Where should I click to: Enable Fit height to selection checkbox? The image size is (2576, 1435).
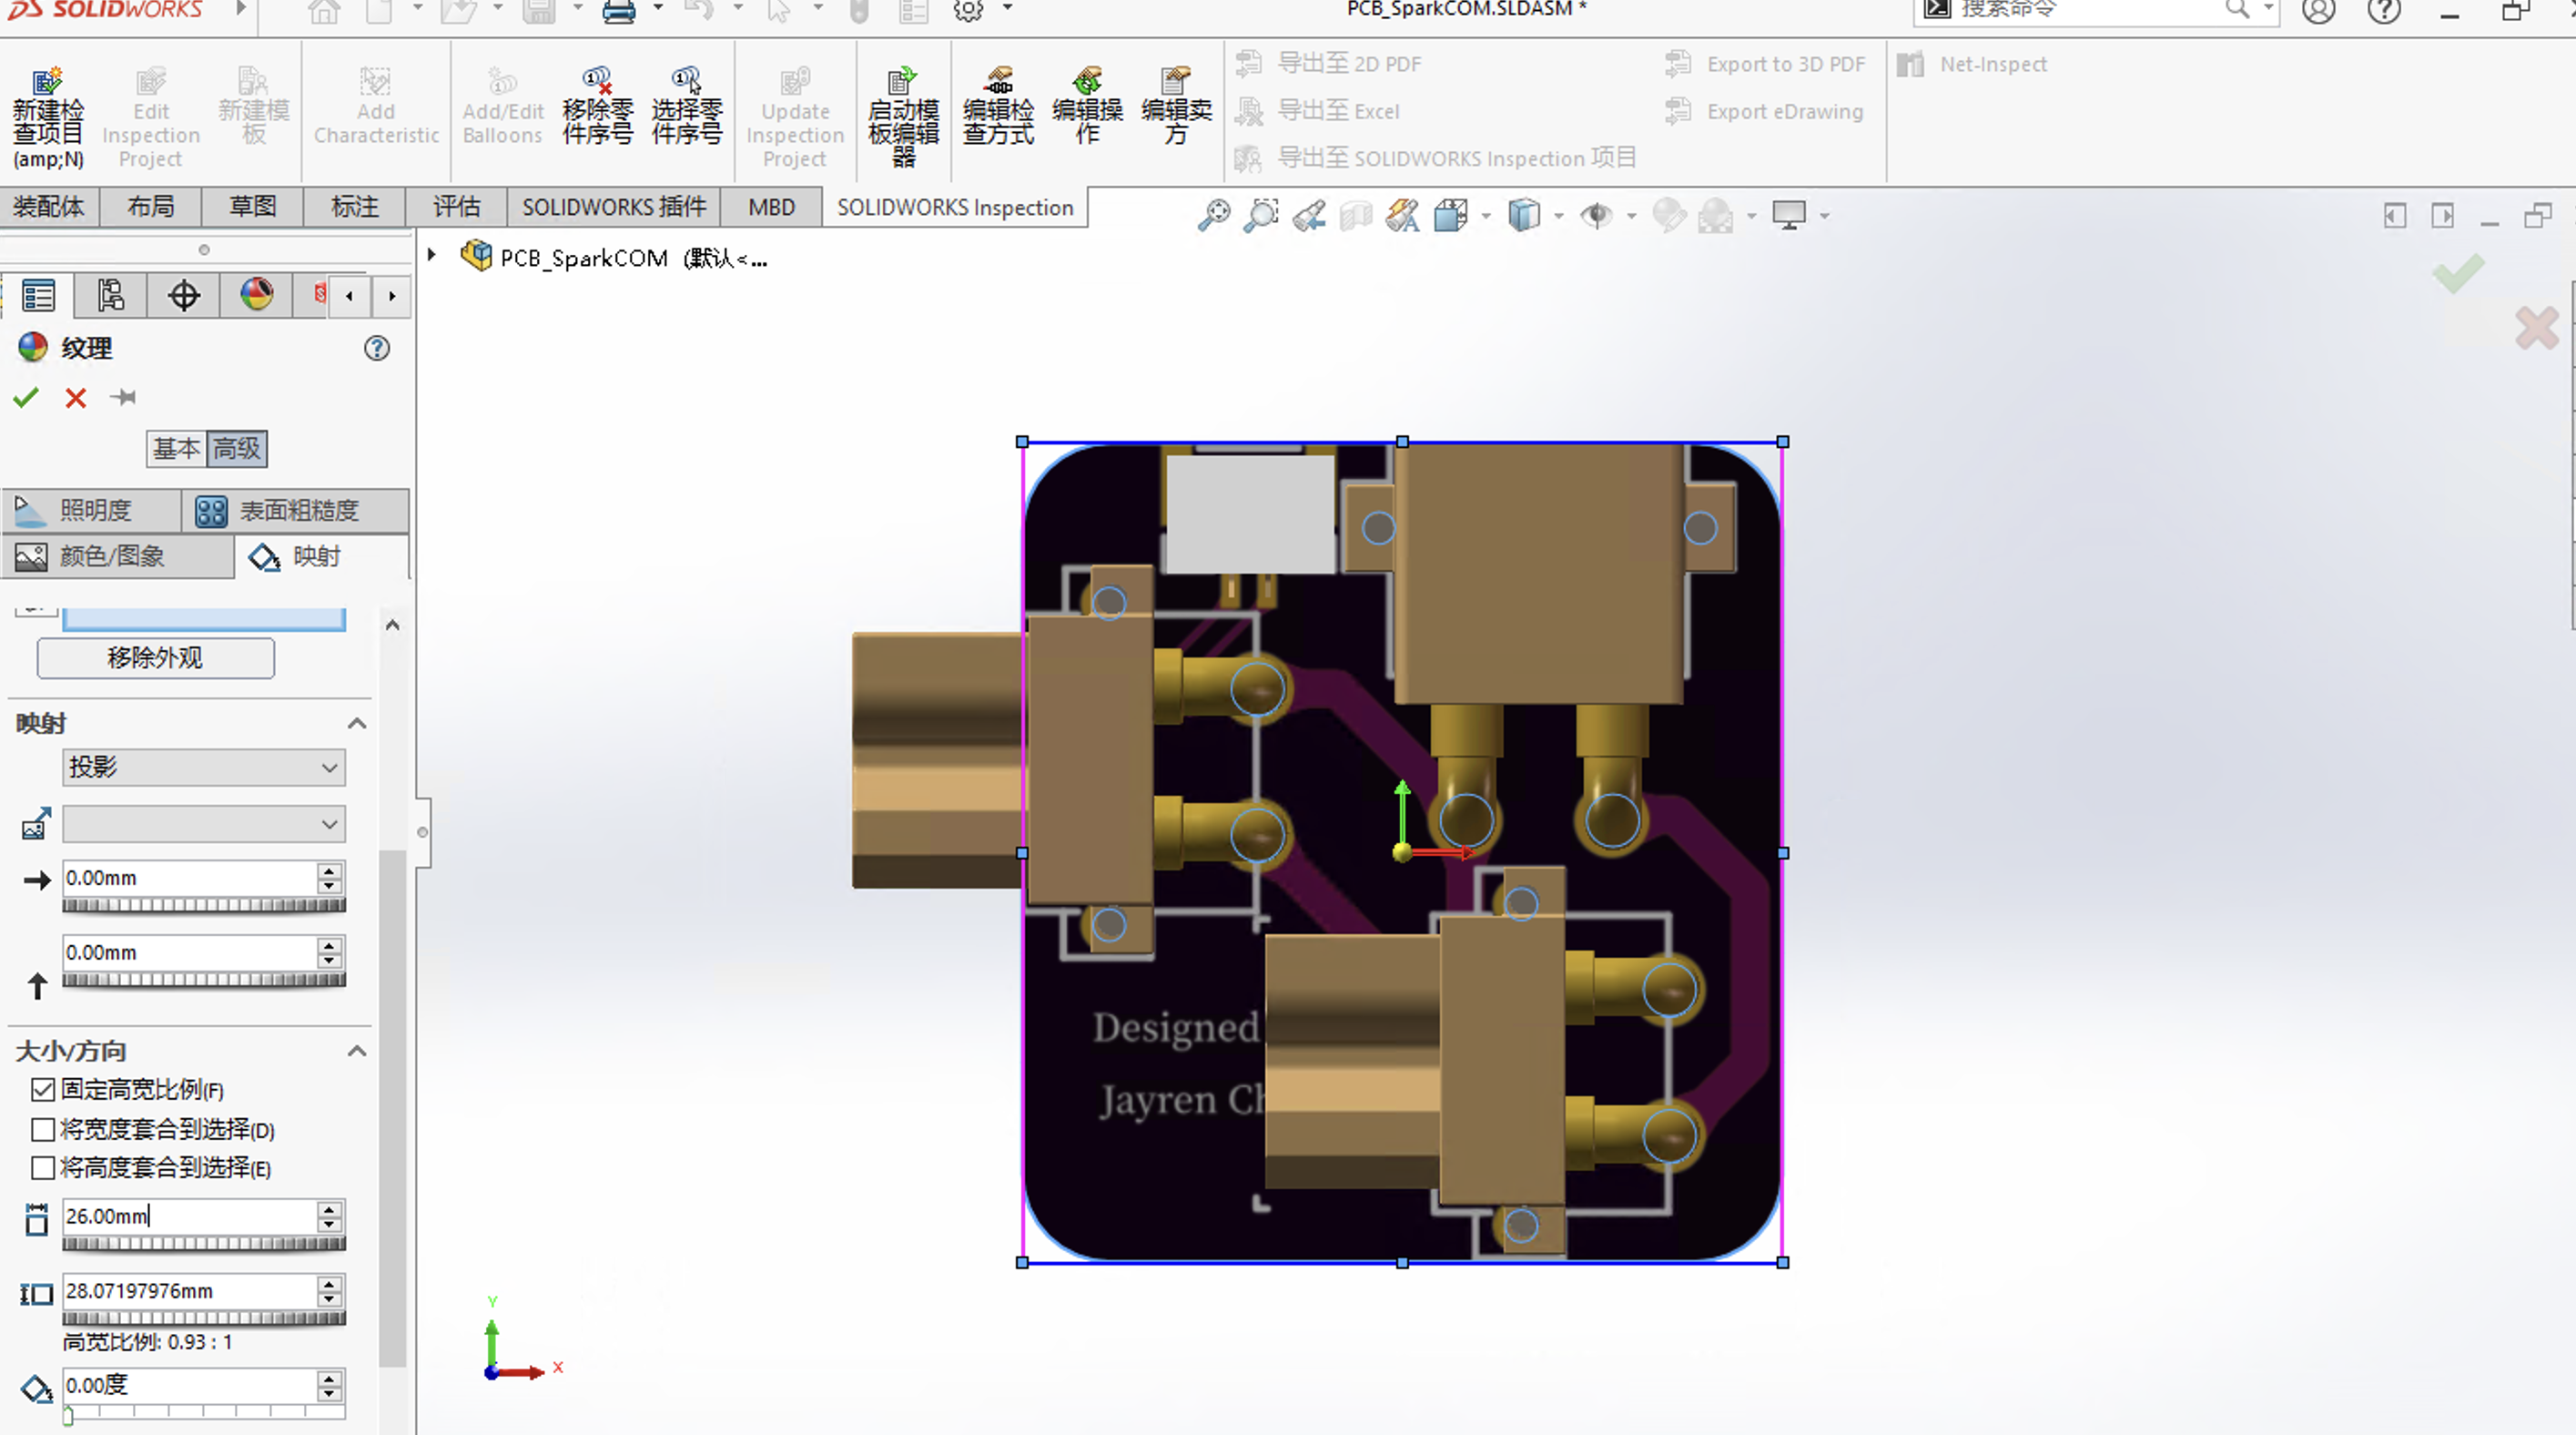tap(43, 1167)
